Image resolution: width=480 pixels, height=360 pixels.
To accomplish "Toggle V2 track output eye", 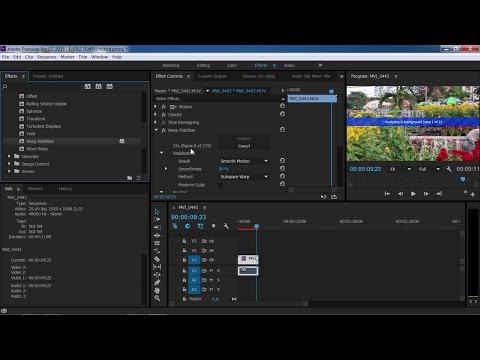I will 211,250.
